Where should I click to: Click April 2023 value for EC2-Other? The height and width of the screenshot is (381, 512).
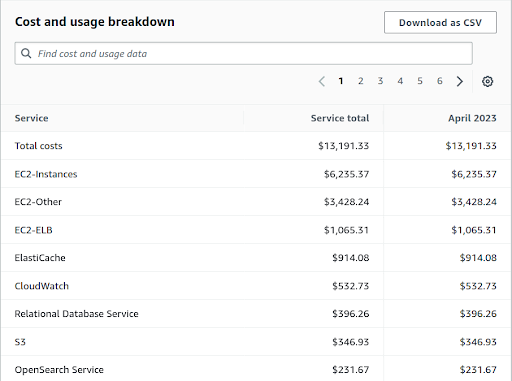tap(474, 202)
